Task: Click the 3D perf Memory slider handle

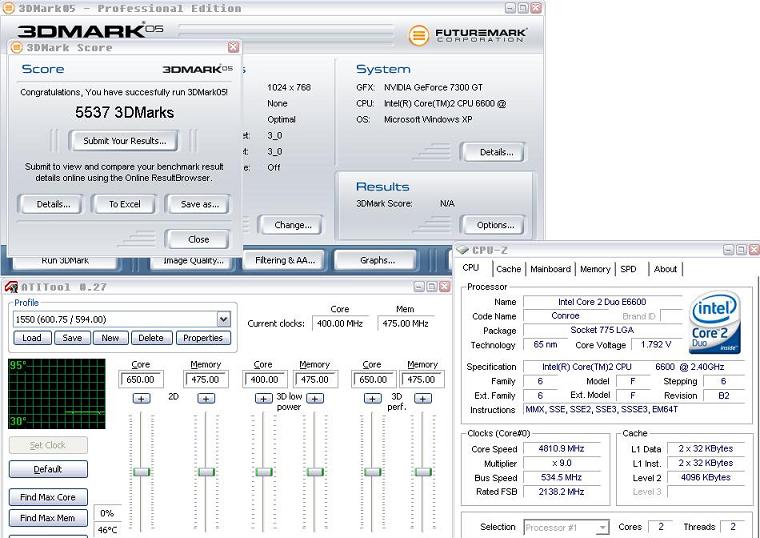Action: point(423,472)
